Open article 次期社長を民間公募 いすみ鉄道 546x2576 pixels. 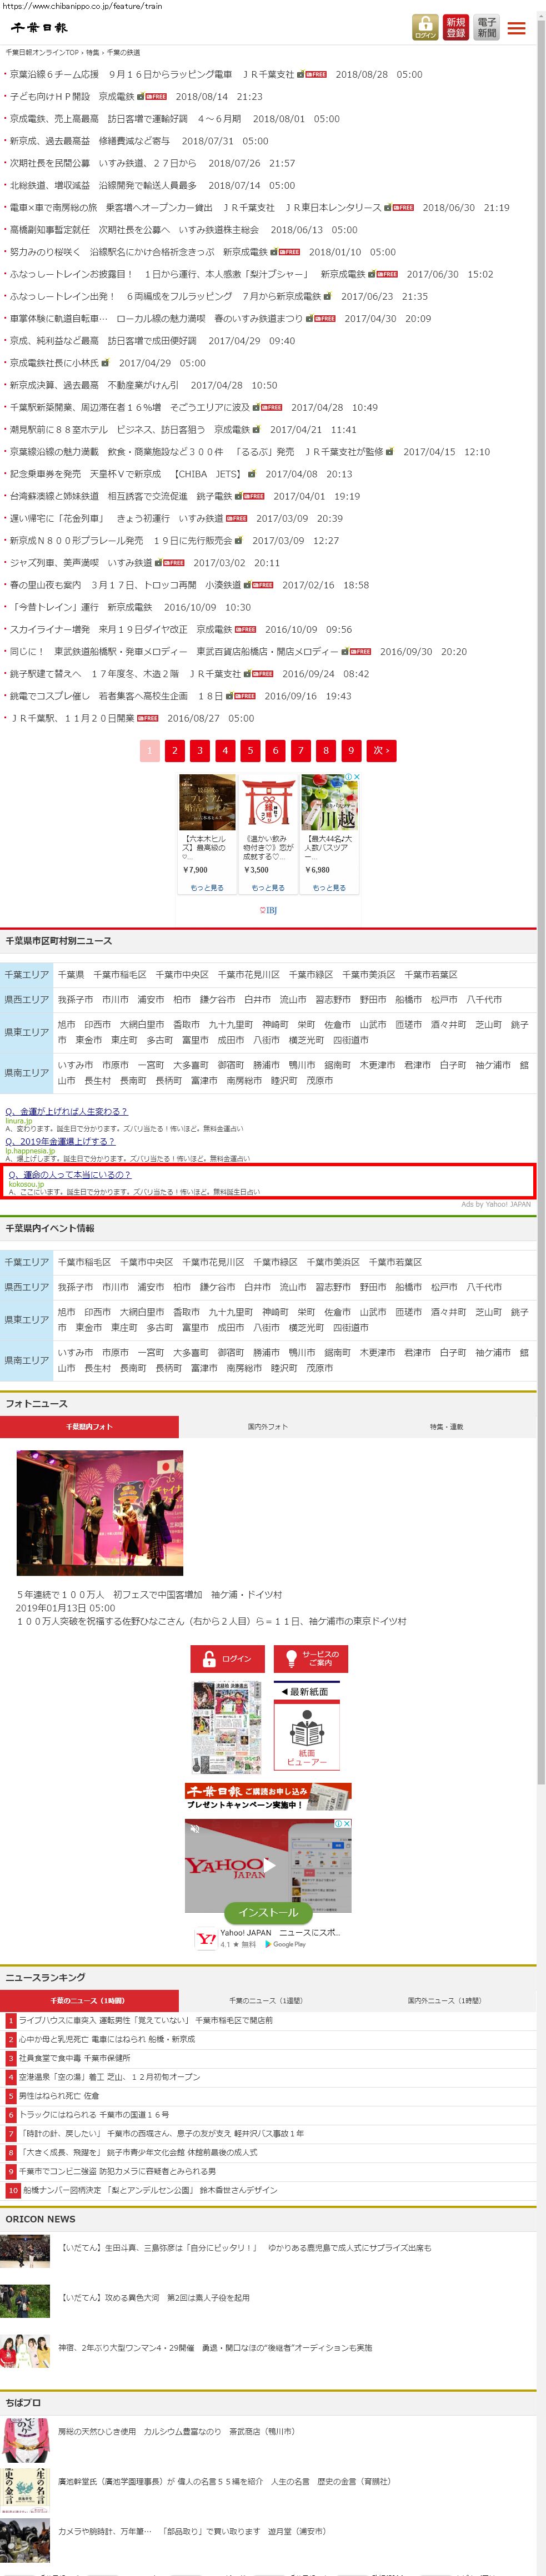103,163
